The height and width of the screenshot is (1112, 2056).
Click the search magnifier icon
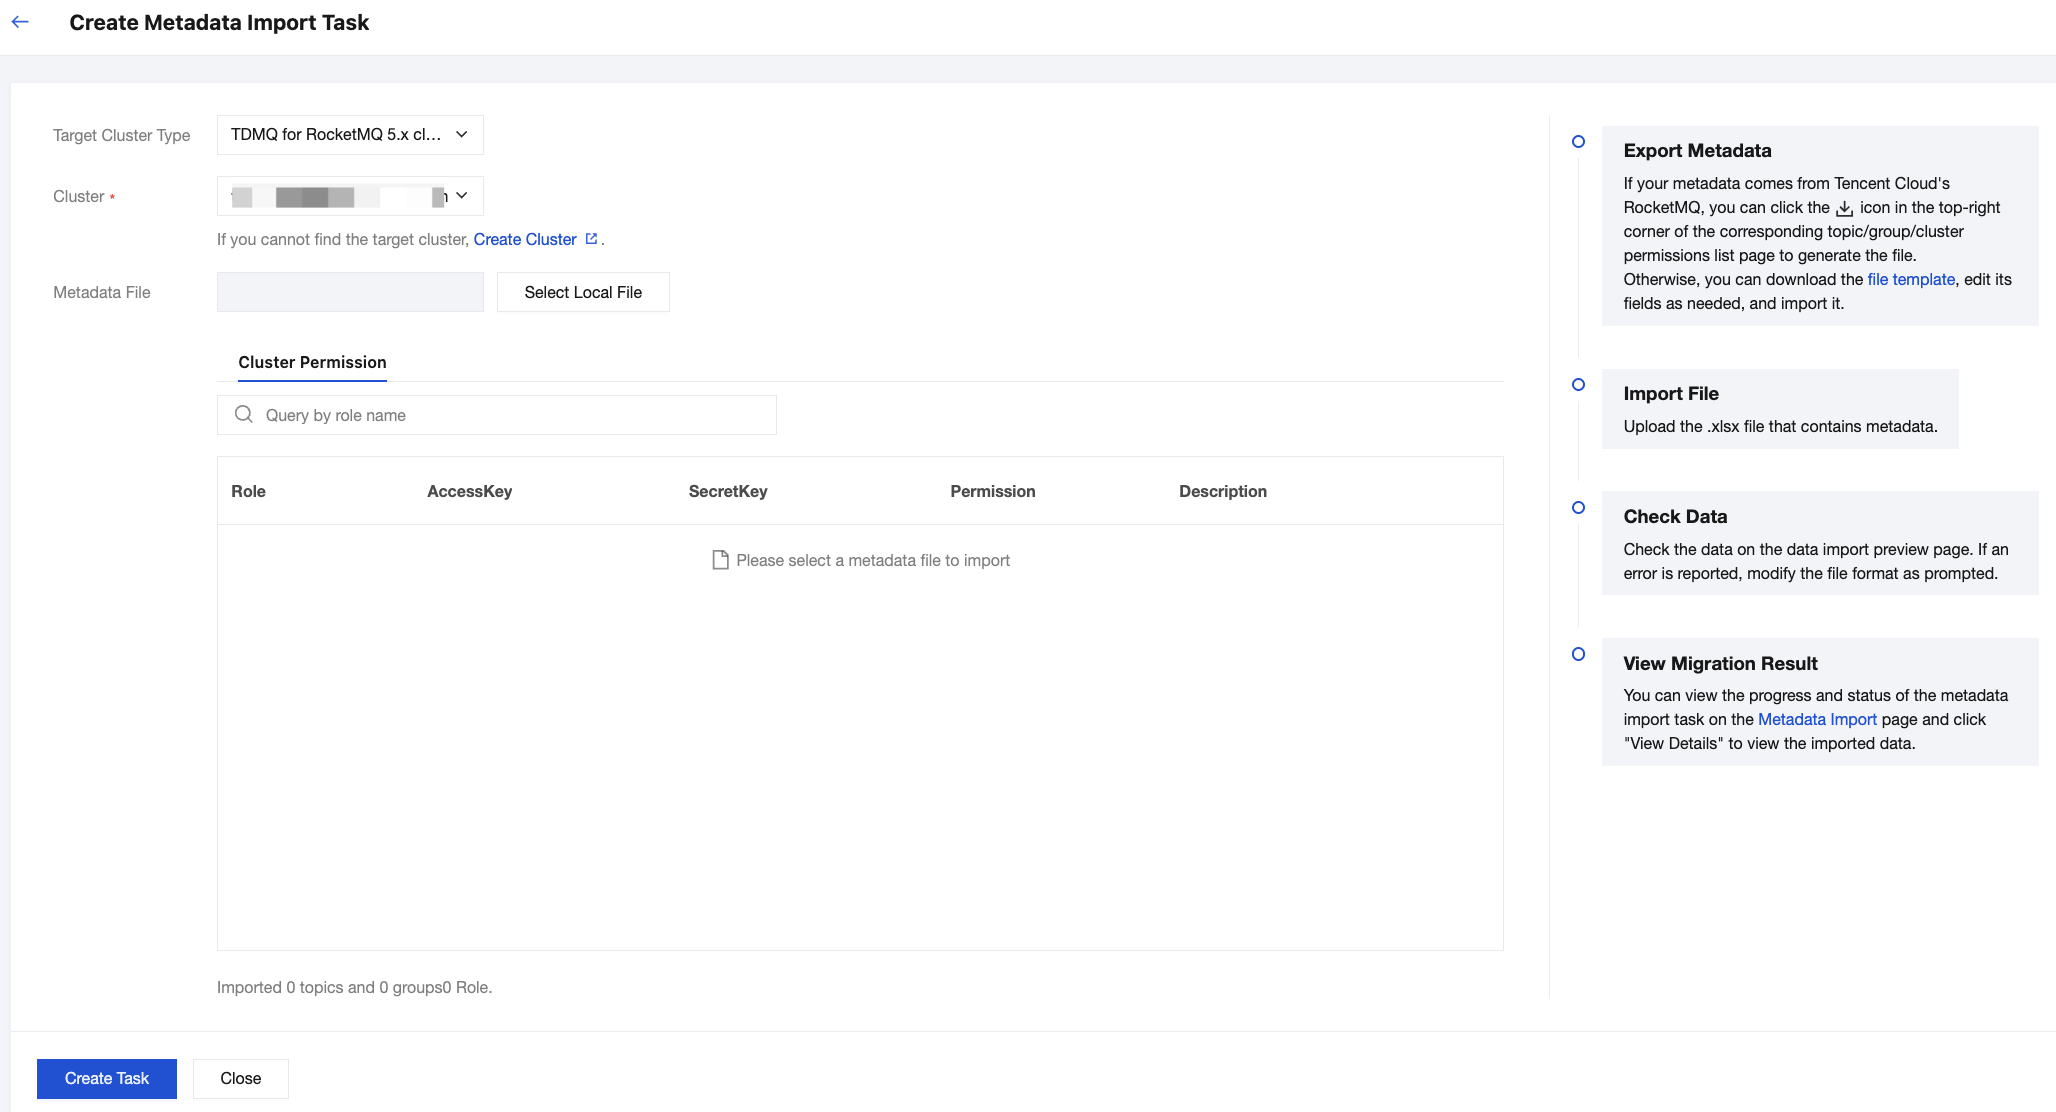pyautogui.click(x=243, y=415)
